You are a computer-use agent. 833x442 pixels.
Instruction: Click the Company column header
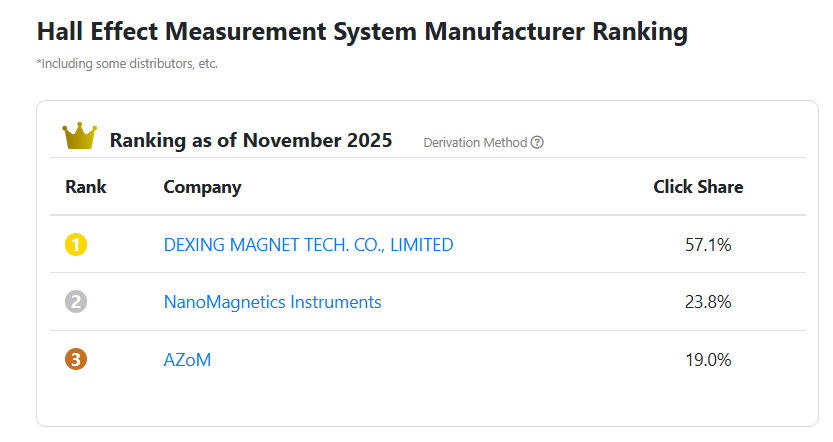pos(202,187)
